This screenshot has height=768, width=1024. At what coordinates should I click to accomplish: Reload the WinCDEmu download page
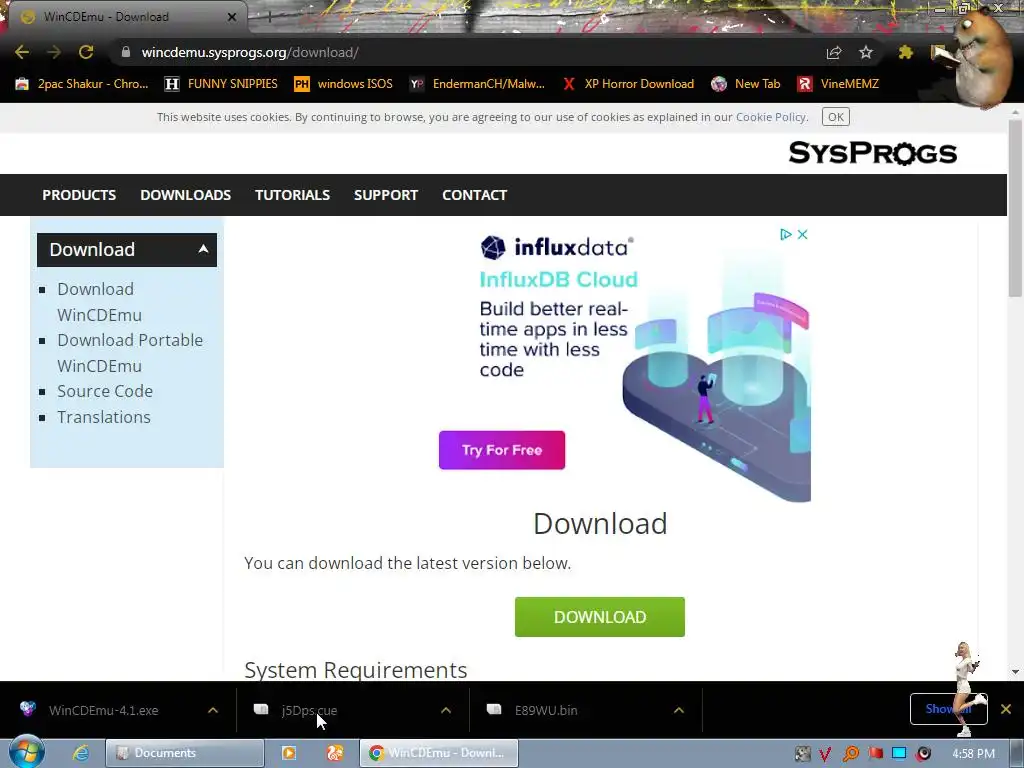(86, 52)
